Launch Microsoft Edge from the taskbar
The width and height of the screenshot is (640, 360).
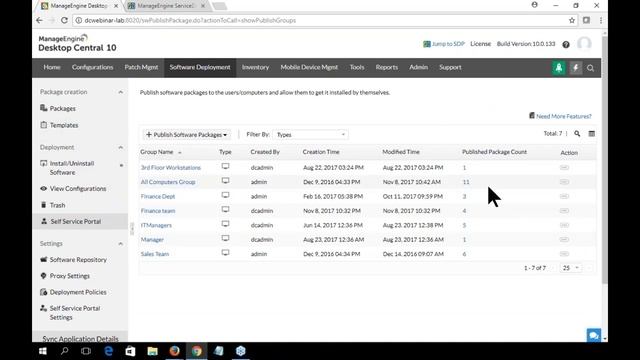click(109, 351)
